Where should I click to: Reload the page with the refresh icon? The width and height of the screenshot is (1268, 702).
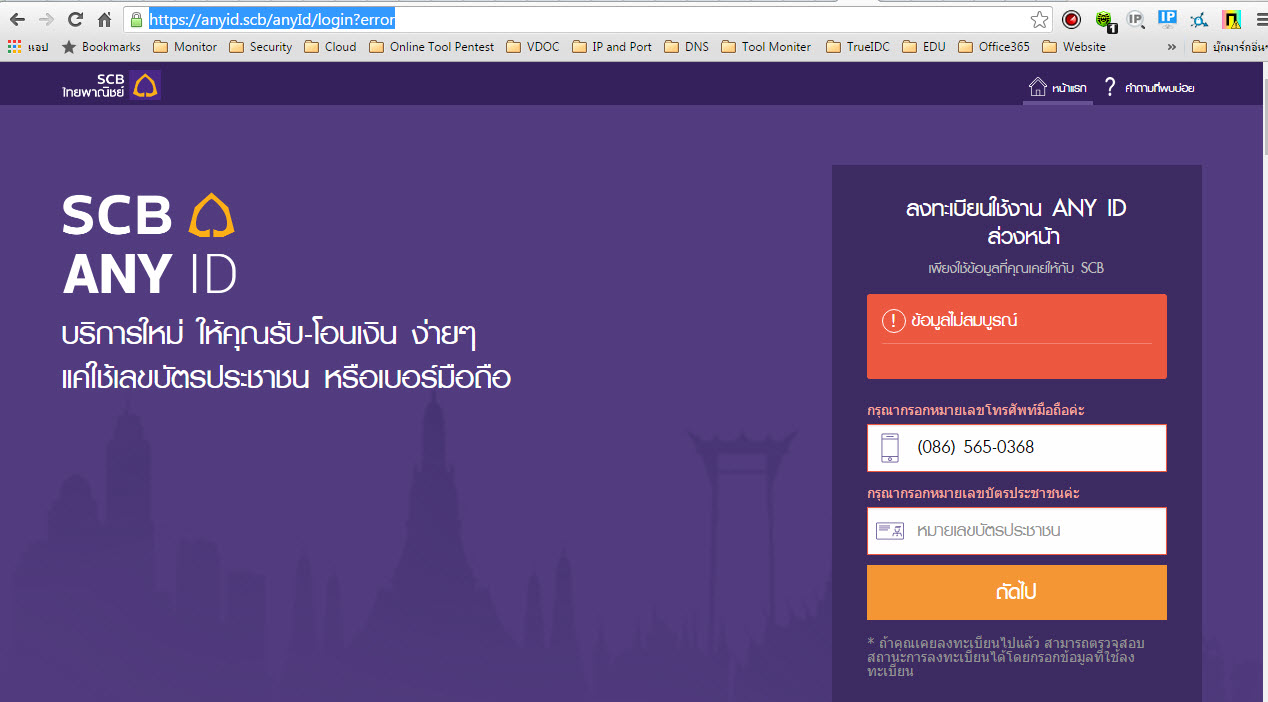tap(75, 19)
